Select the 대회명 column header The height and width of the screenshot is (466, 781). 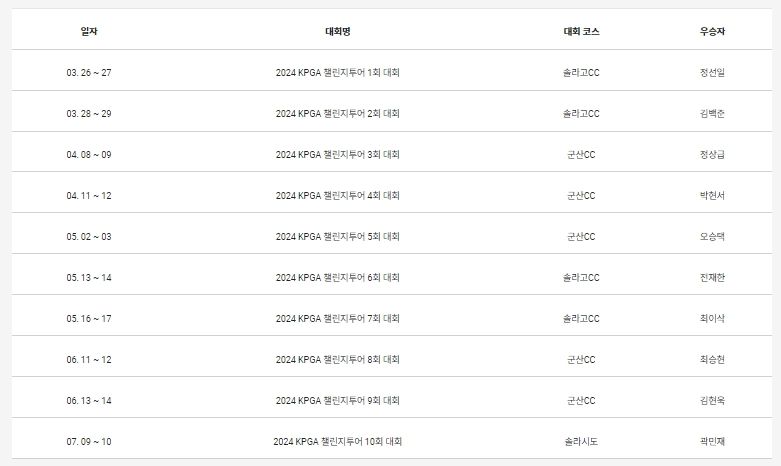coord(337,31)
